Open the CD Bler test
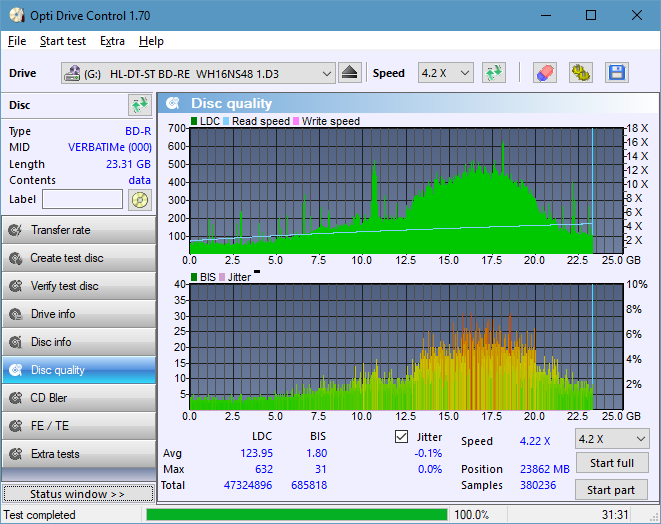Viewport: 661px width, 524px height. (x=79, y=398)
